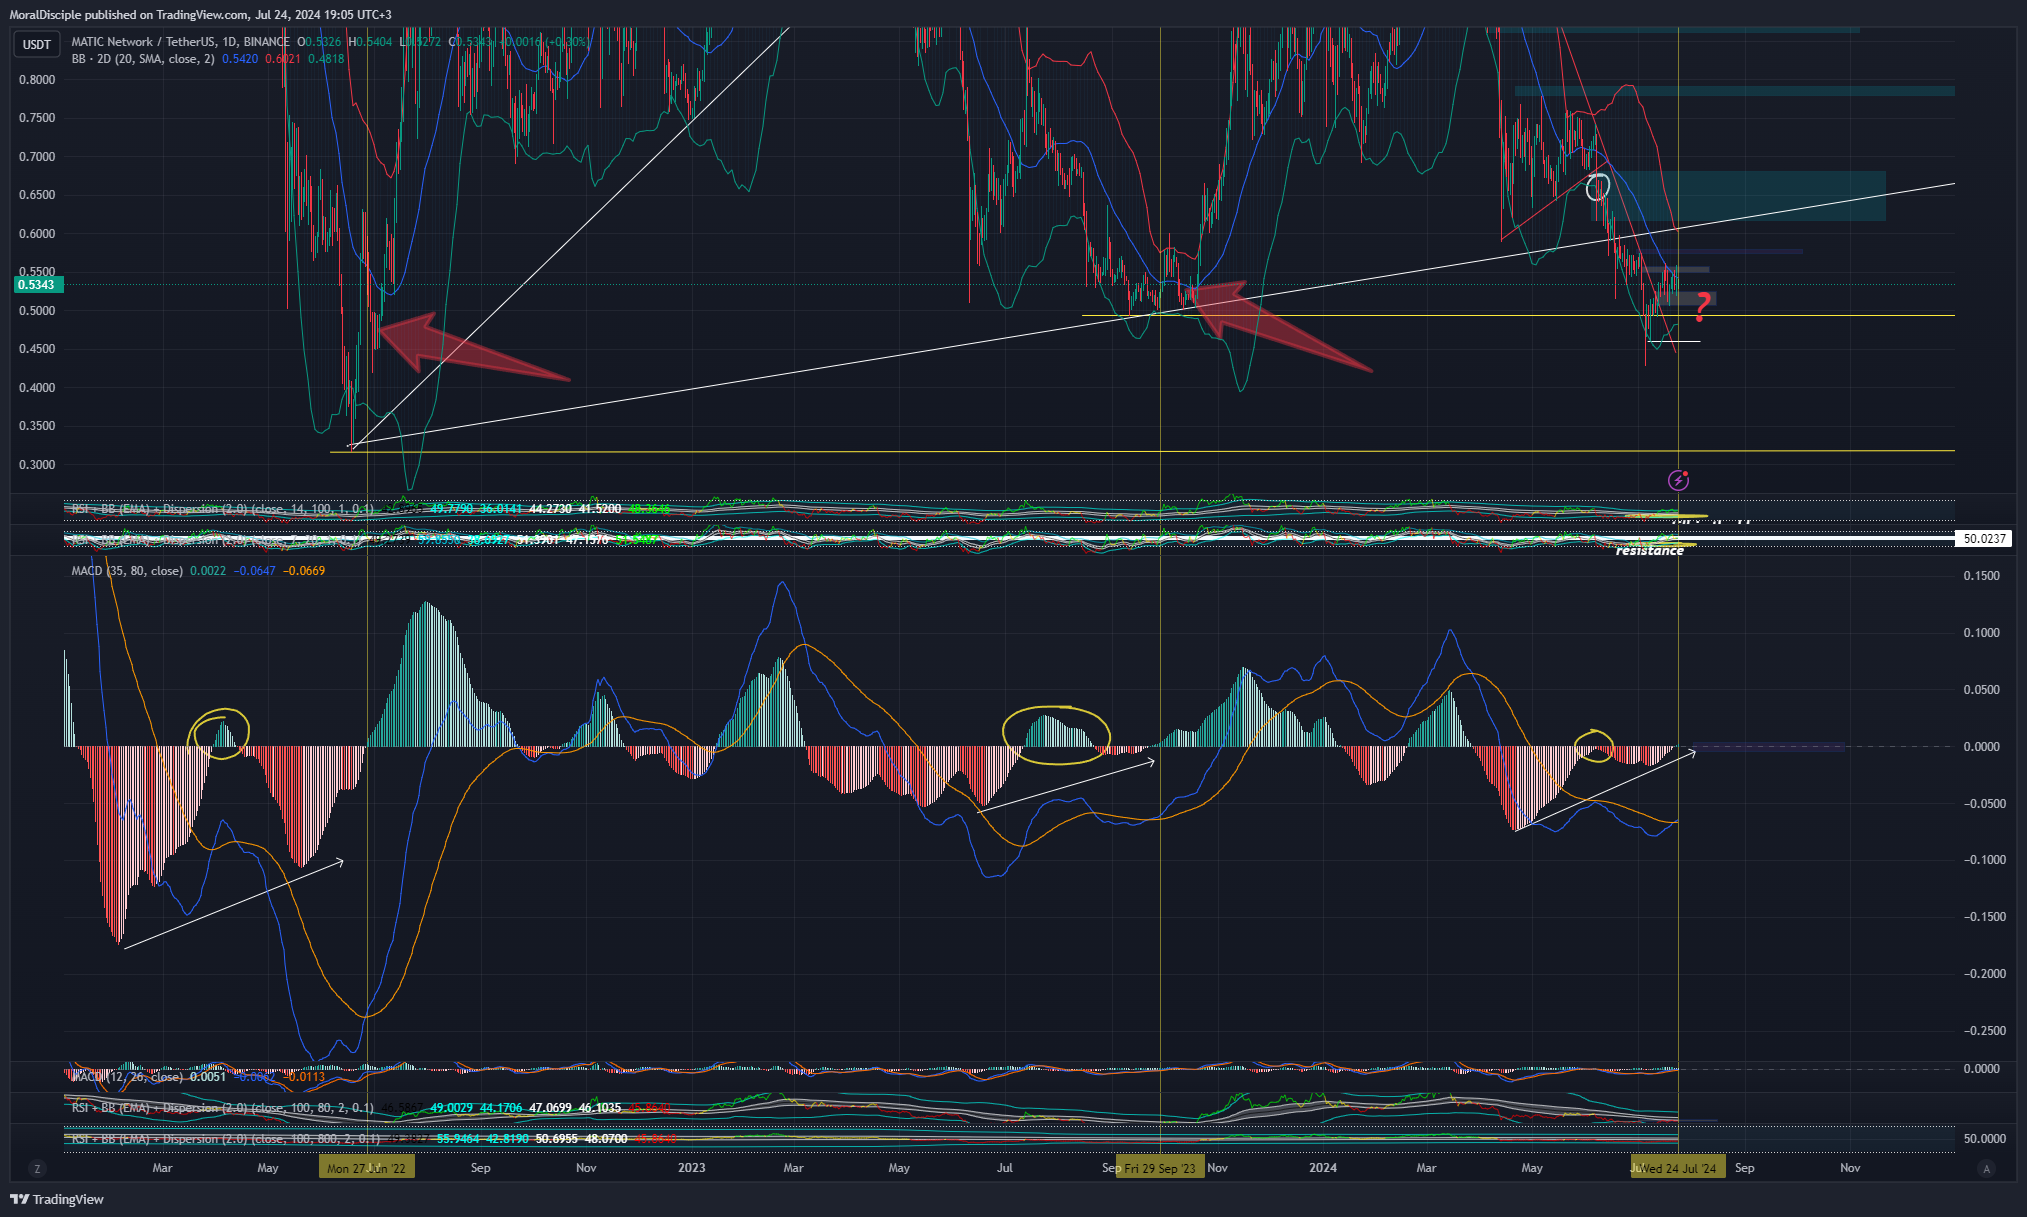Screen dimensions: 2027x1217
Task: Toggle the A auto-scale icon
Action: (x=1986, y=1168)
